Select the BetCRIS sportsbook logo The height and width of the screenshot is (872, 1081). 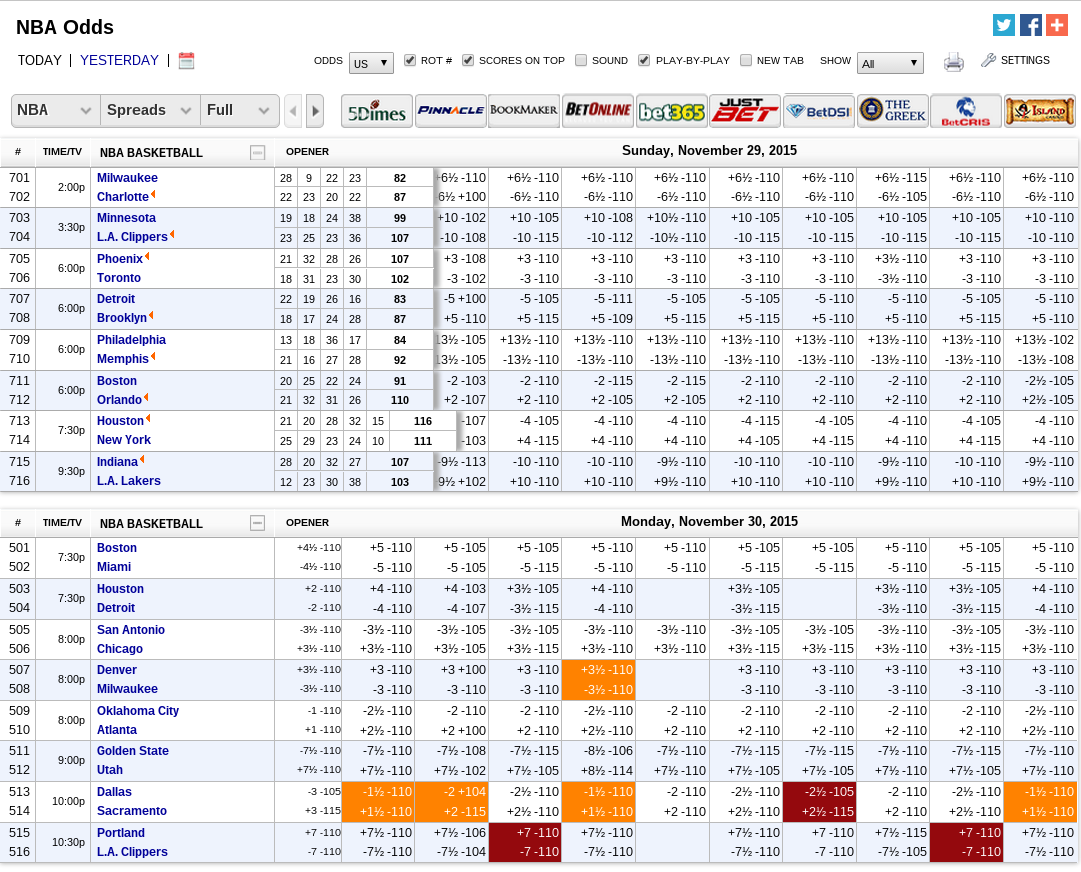tap(966, 111)
